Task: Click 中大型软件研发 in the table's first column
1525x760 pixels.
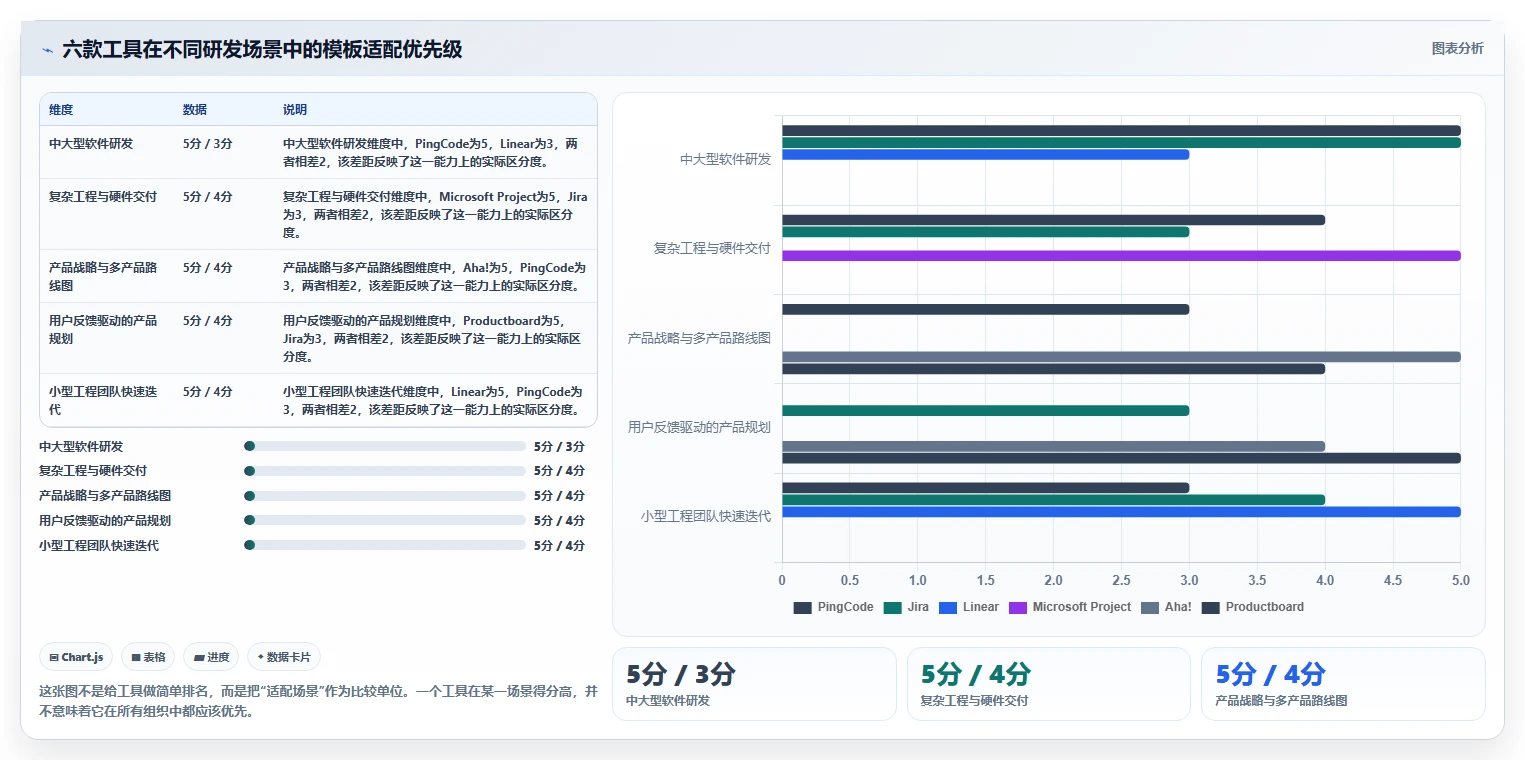Action: (x=91, y=144)
